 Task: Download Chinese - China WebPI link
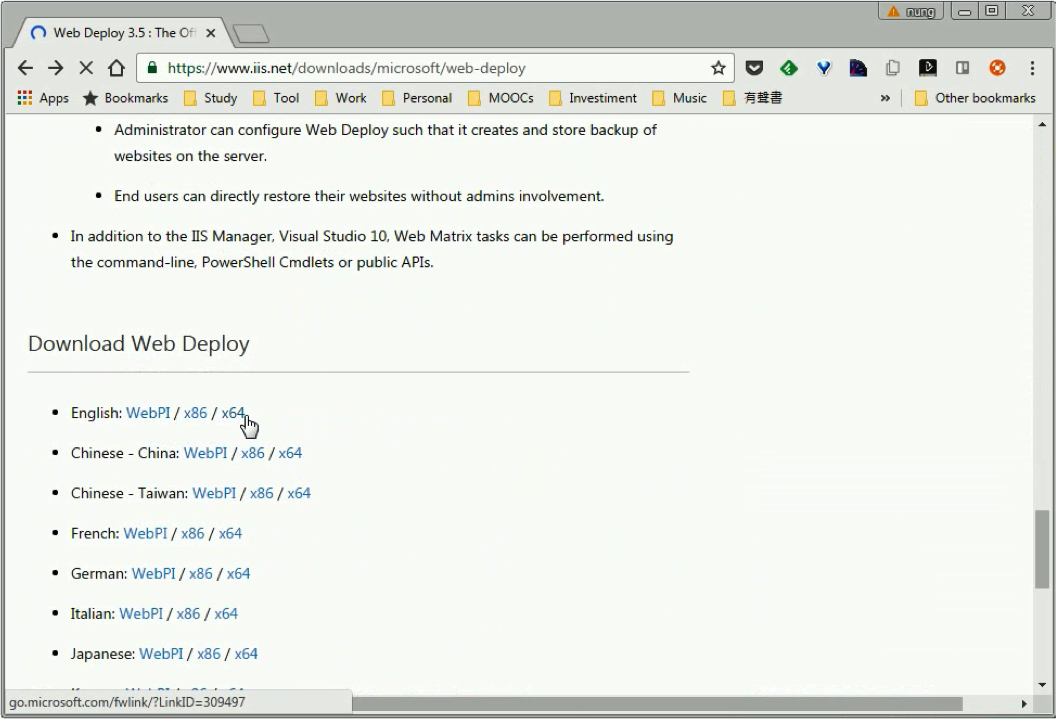pos(205,453)
